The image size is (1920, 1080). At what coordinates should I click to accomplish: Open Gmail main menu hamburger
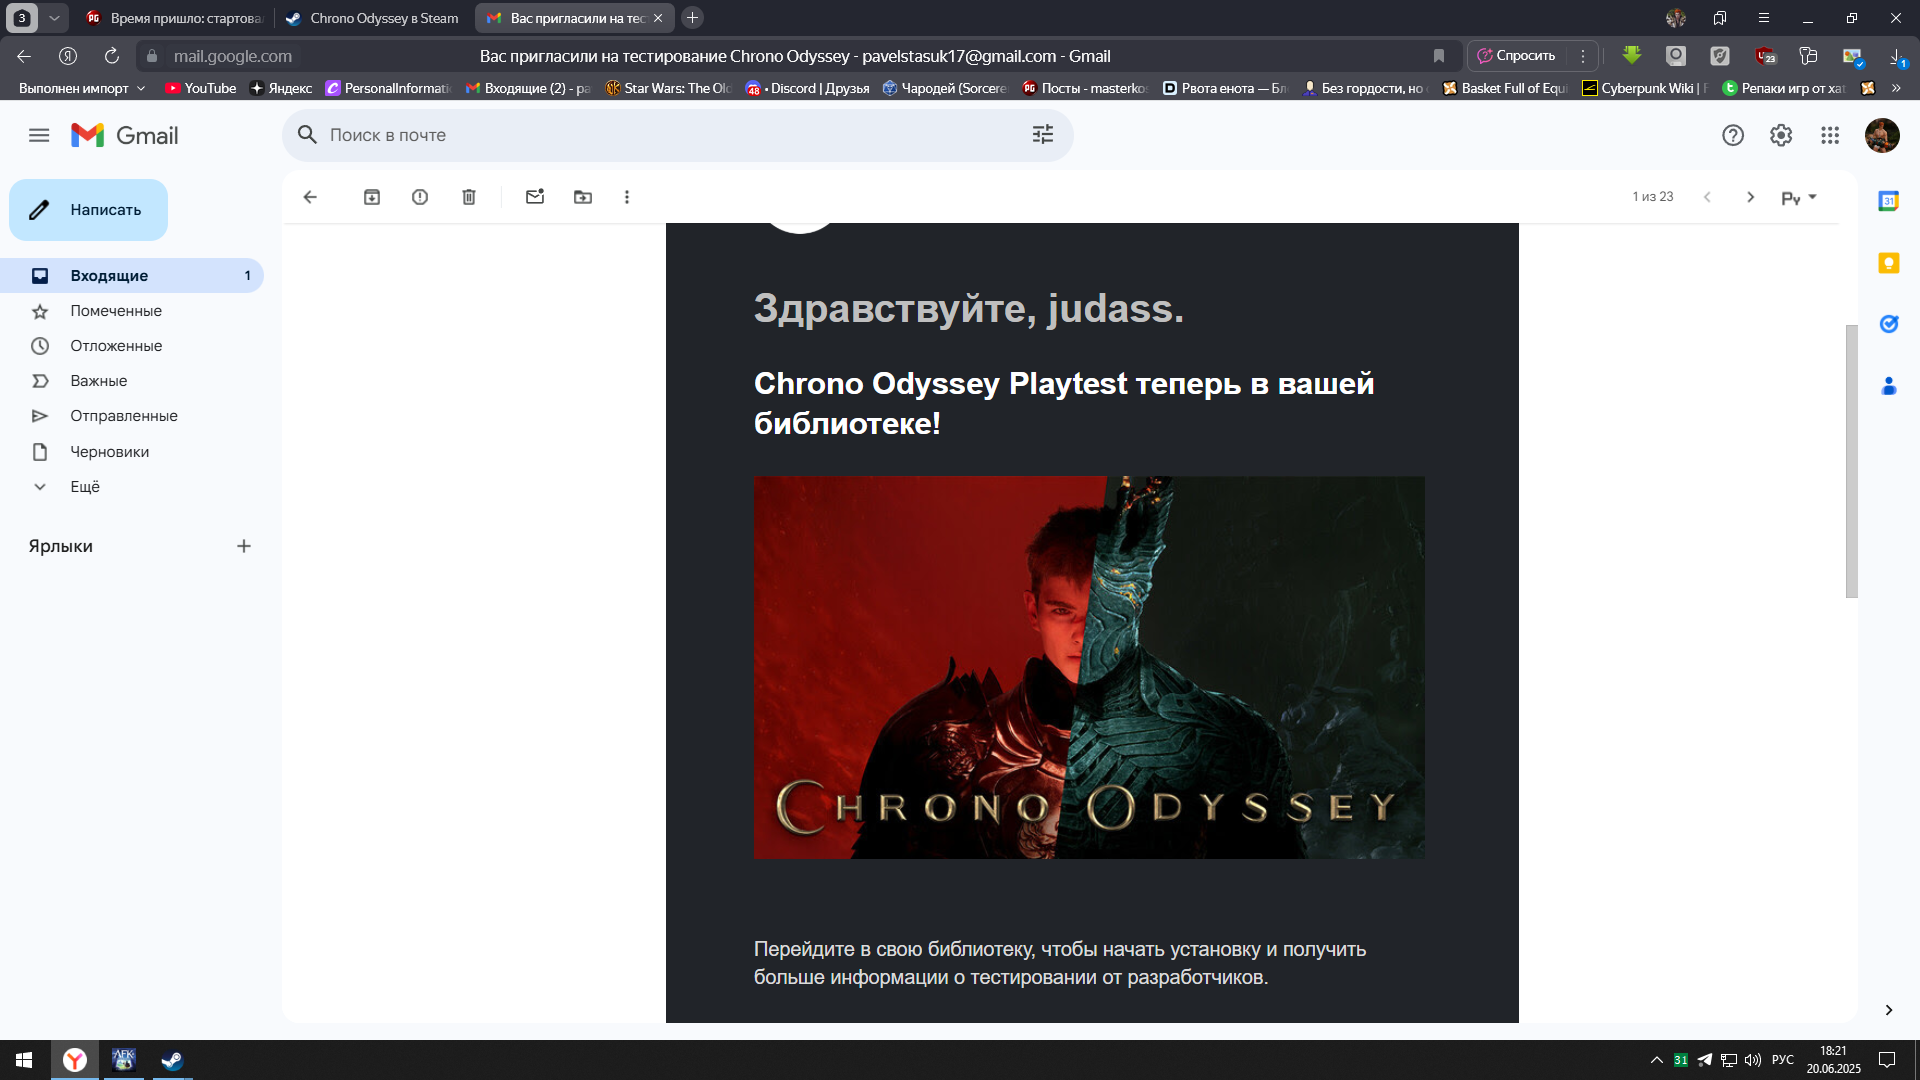(x=39, y=135)
